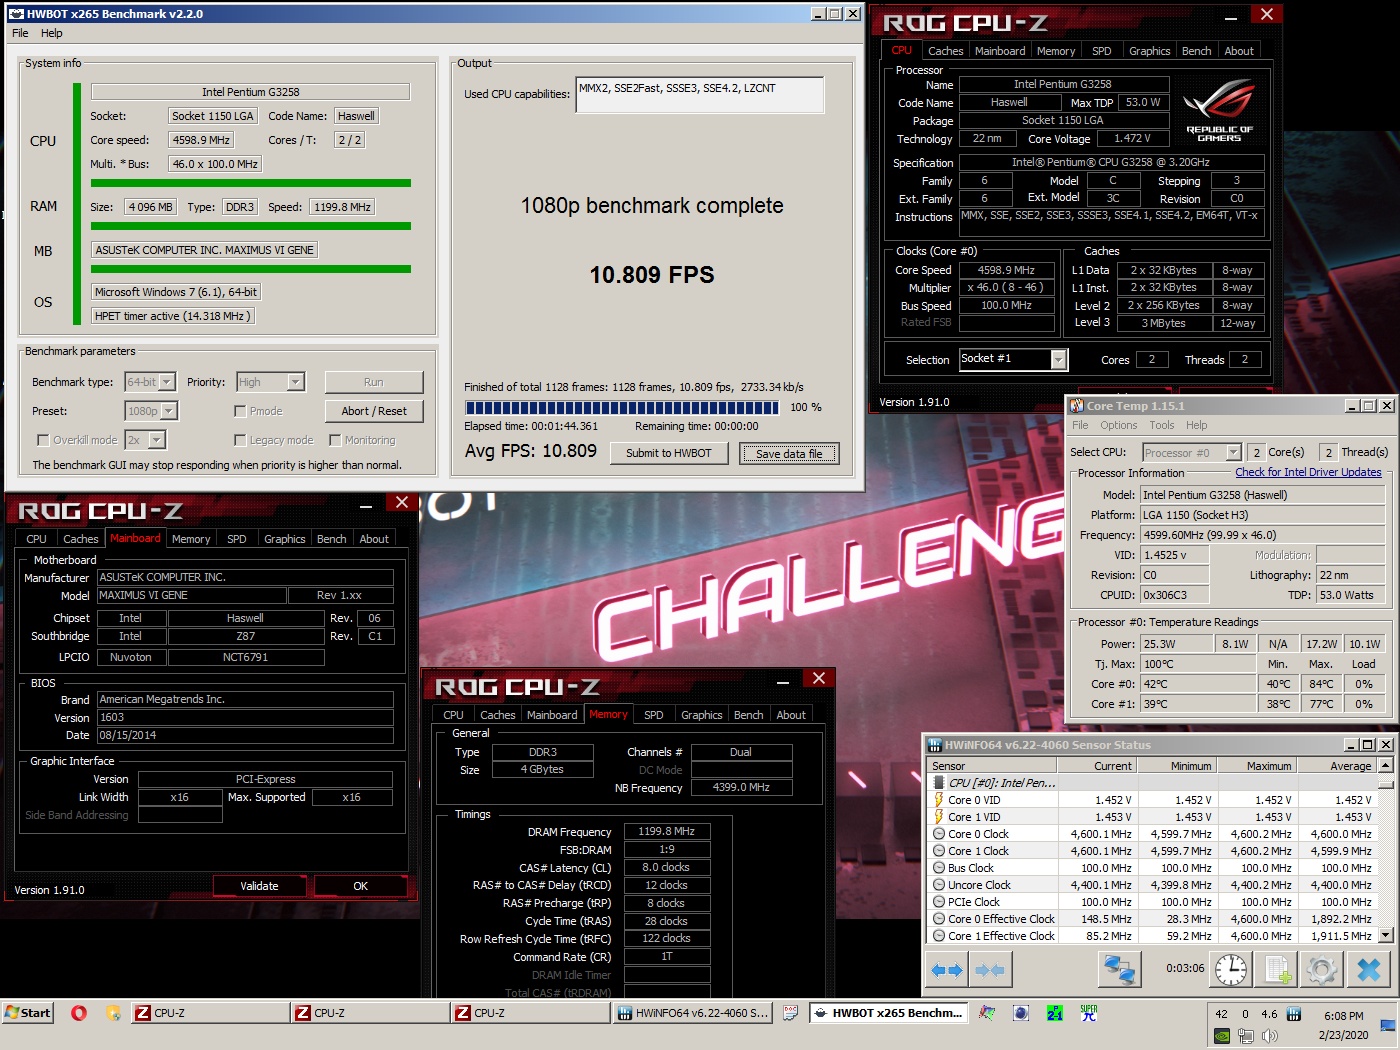The image size is (1400, 1050).
Task: Click Check for Intel Driver Updates link
Action: pos(1308,472)
